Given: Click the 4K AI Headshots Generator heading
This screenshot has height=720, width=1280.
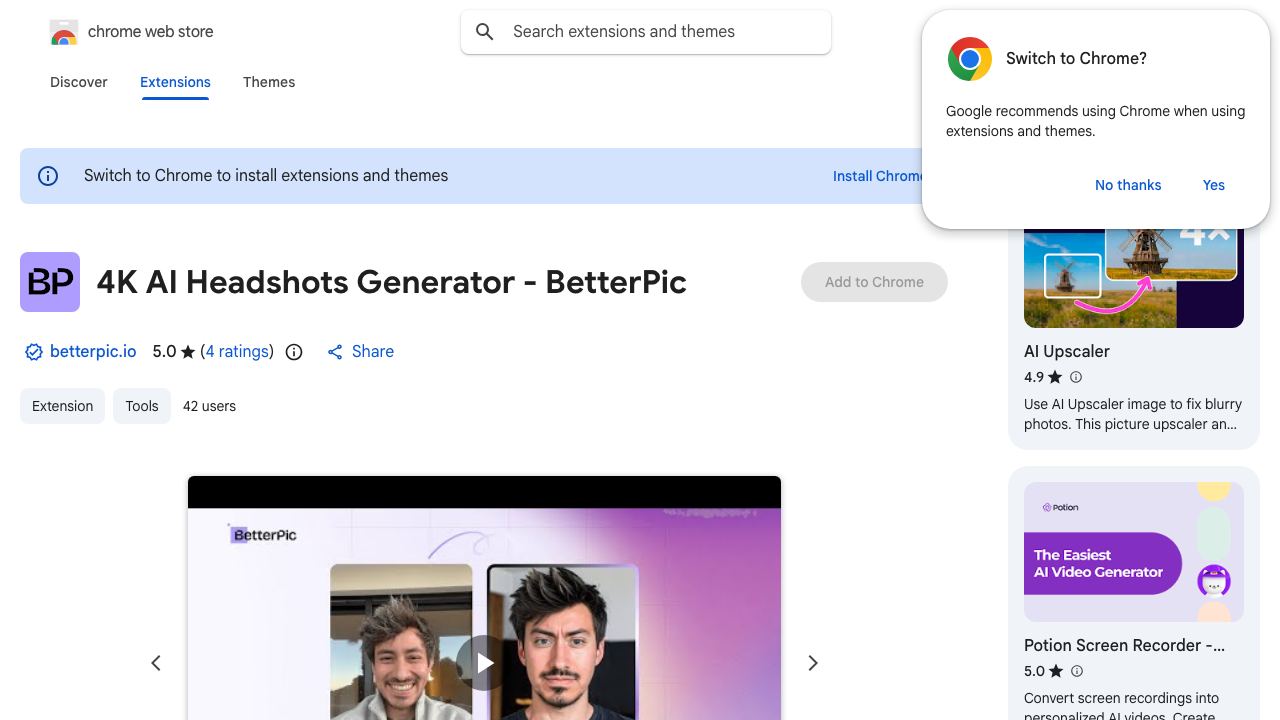Looking at the screenshot, I should tap(392, 282).
